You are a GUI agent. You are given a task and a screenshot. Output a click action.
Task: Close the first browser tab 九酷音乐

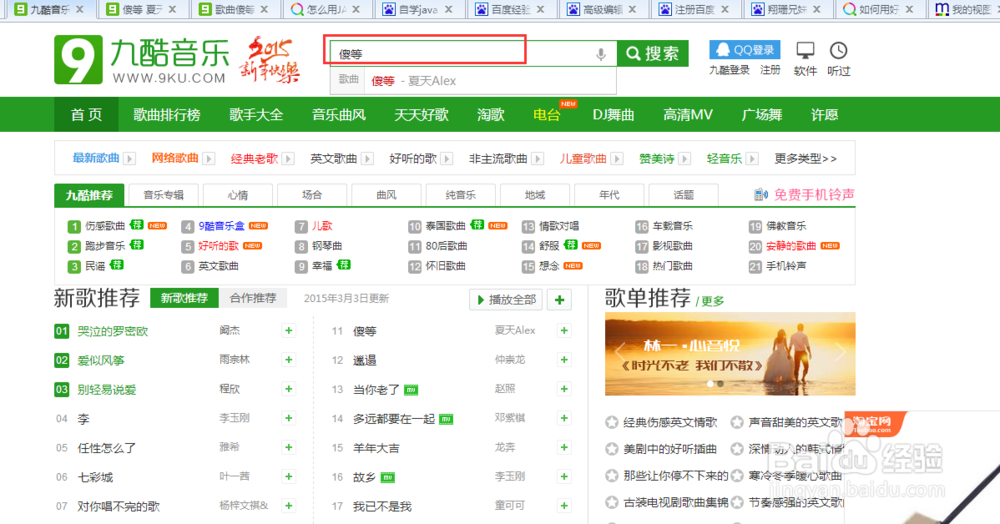click(80, 10)
